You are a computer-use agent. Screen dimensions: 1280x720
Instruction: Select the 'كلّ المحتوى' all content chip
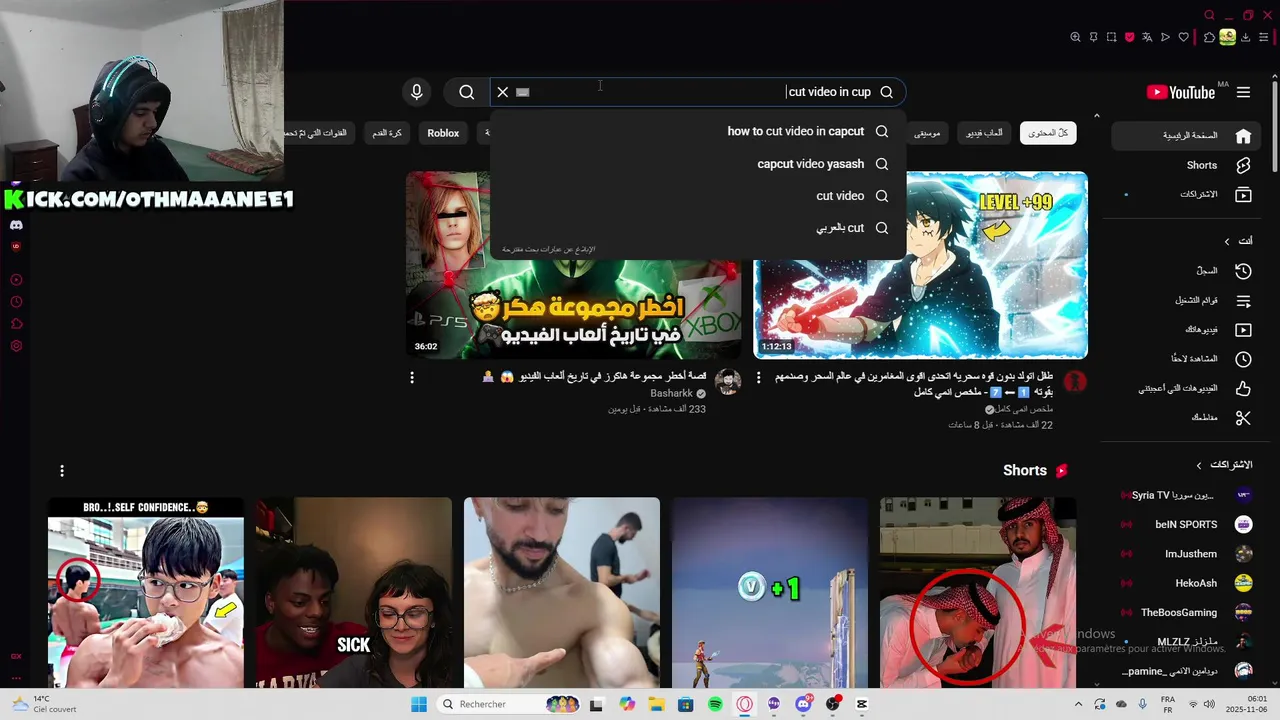pos(1048,133)
